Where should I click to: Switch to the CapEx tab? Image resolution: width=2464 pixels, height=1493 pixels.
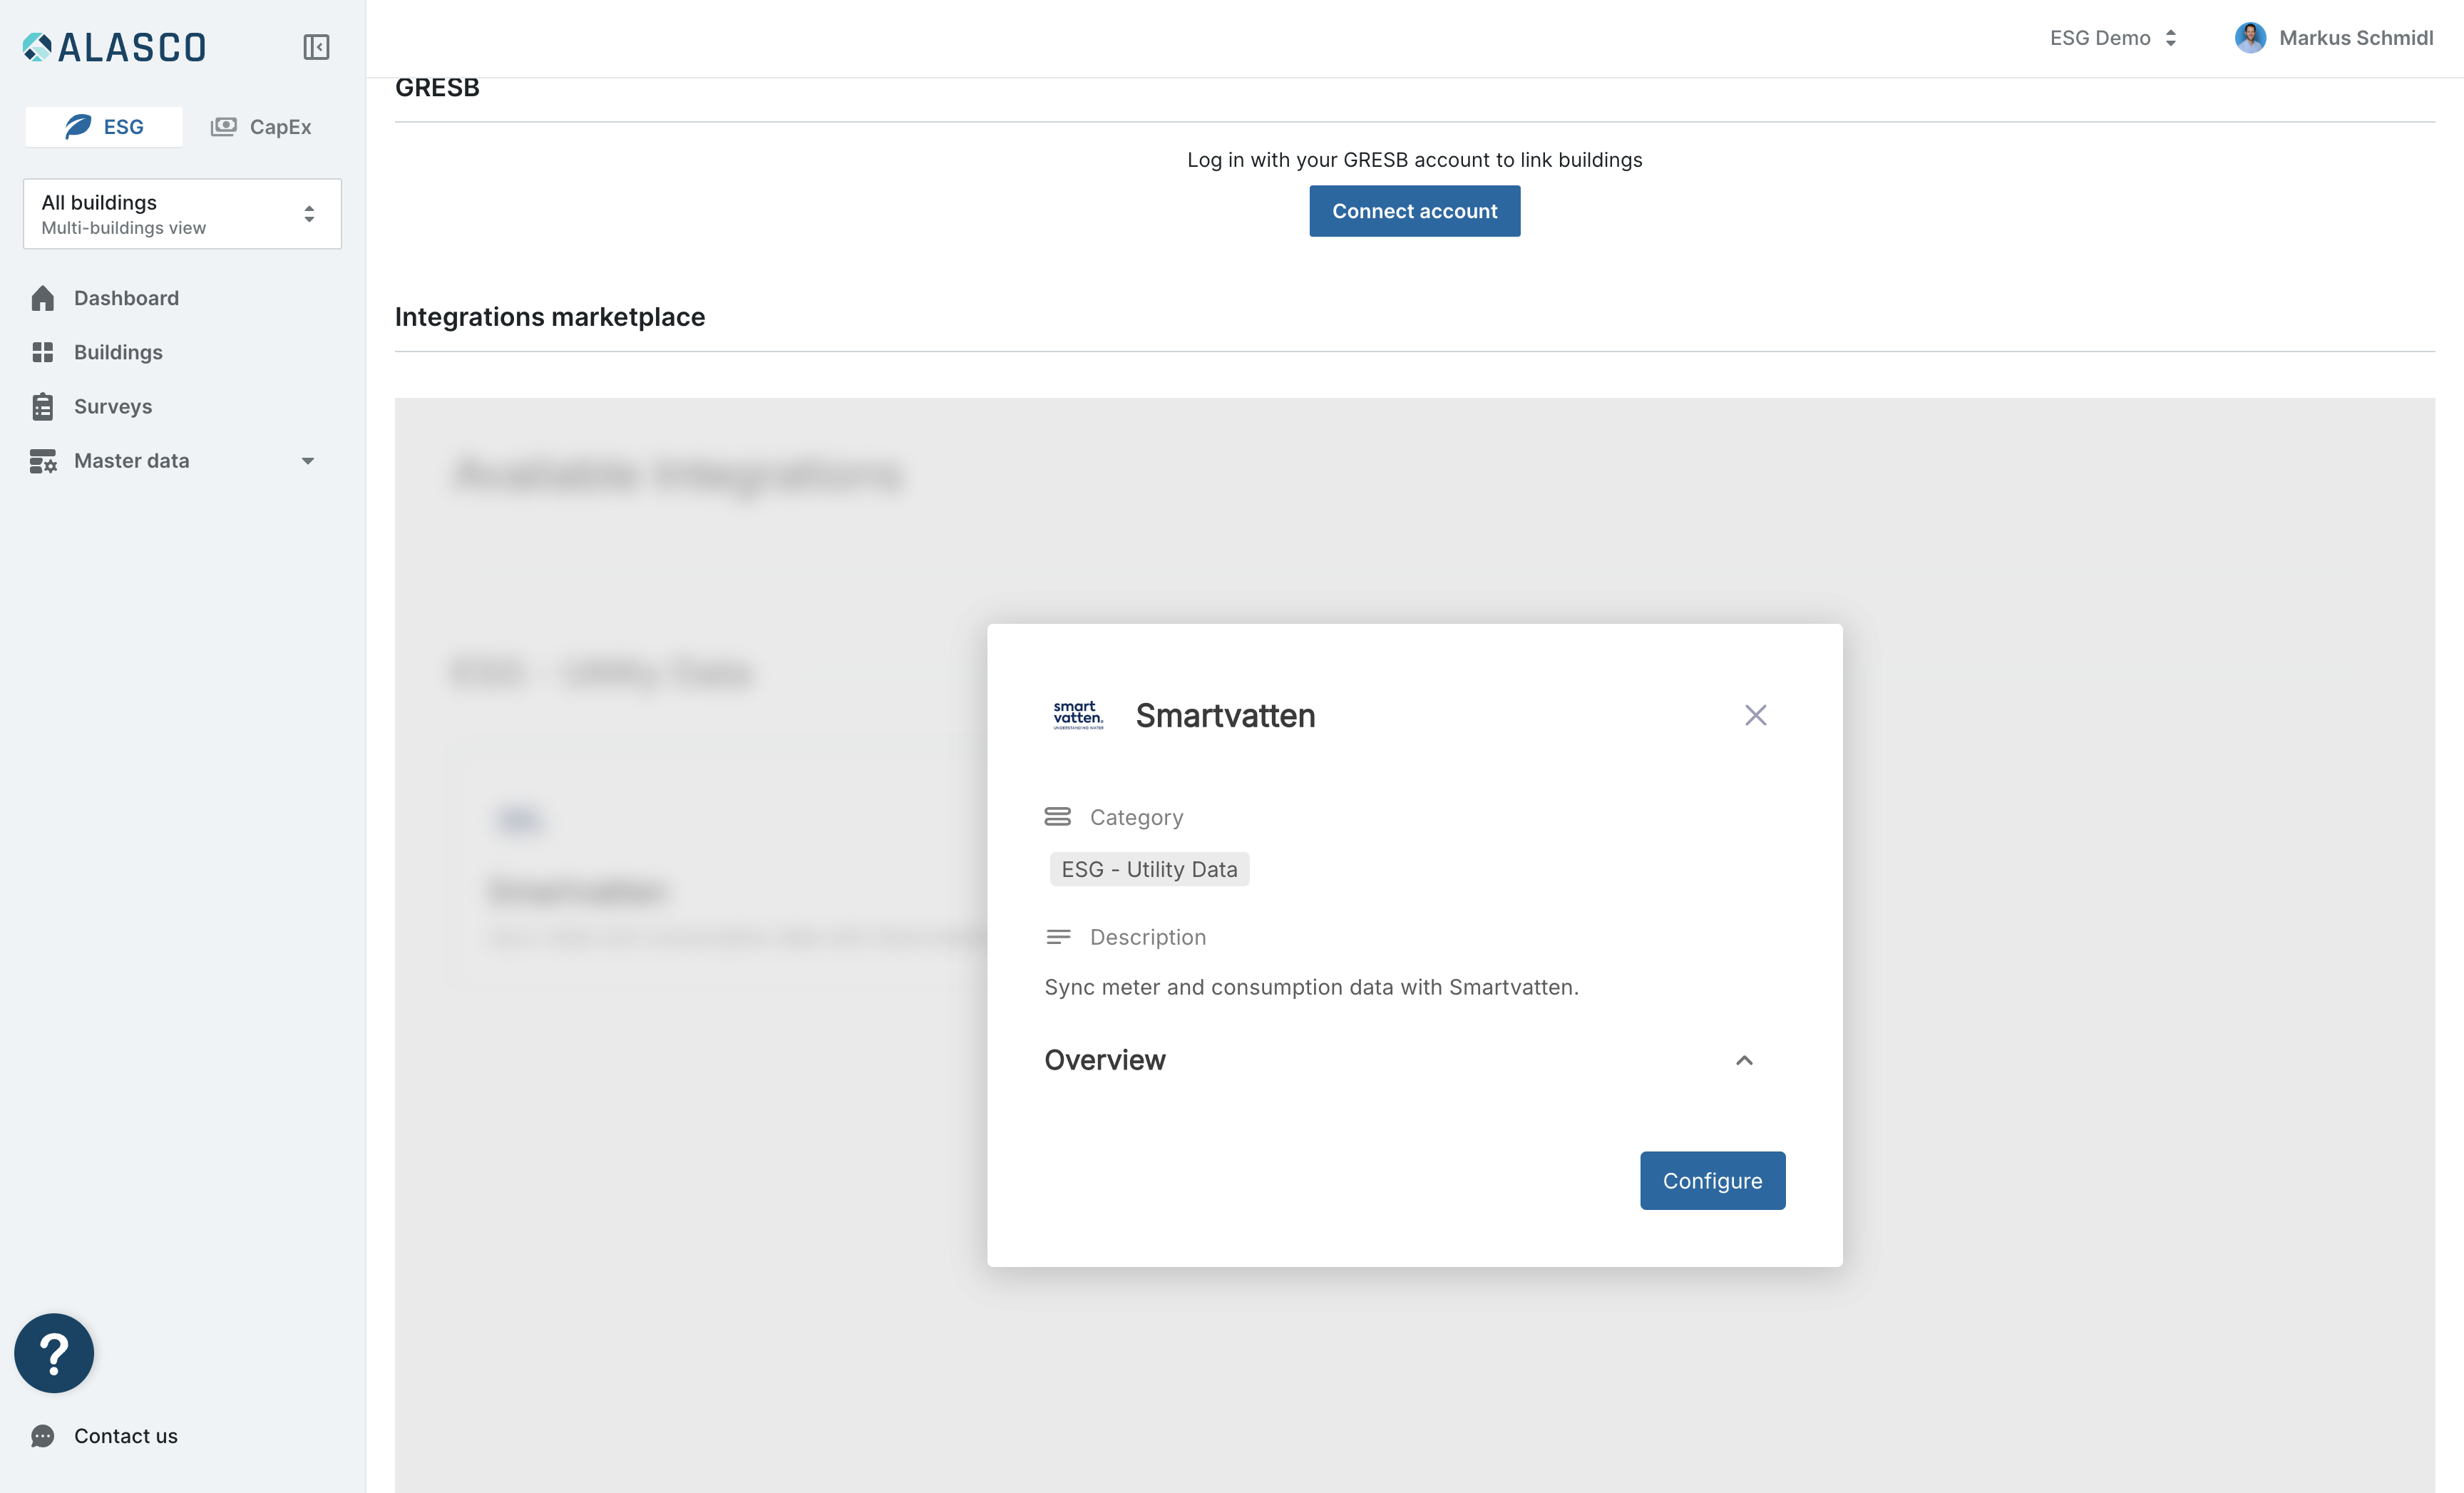261,127
